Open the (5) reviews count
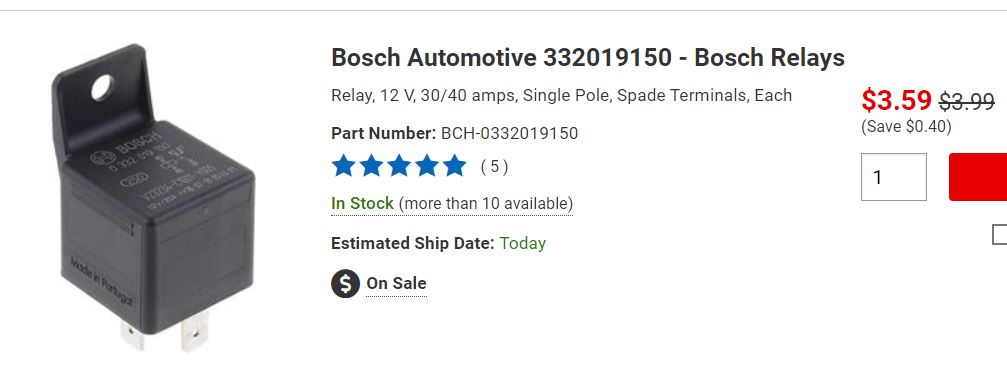This screenshot has height=370, width=1007. (495, 166)
